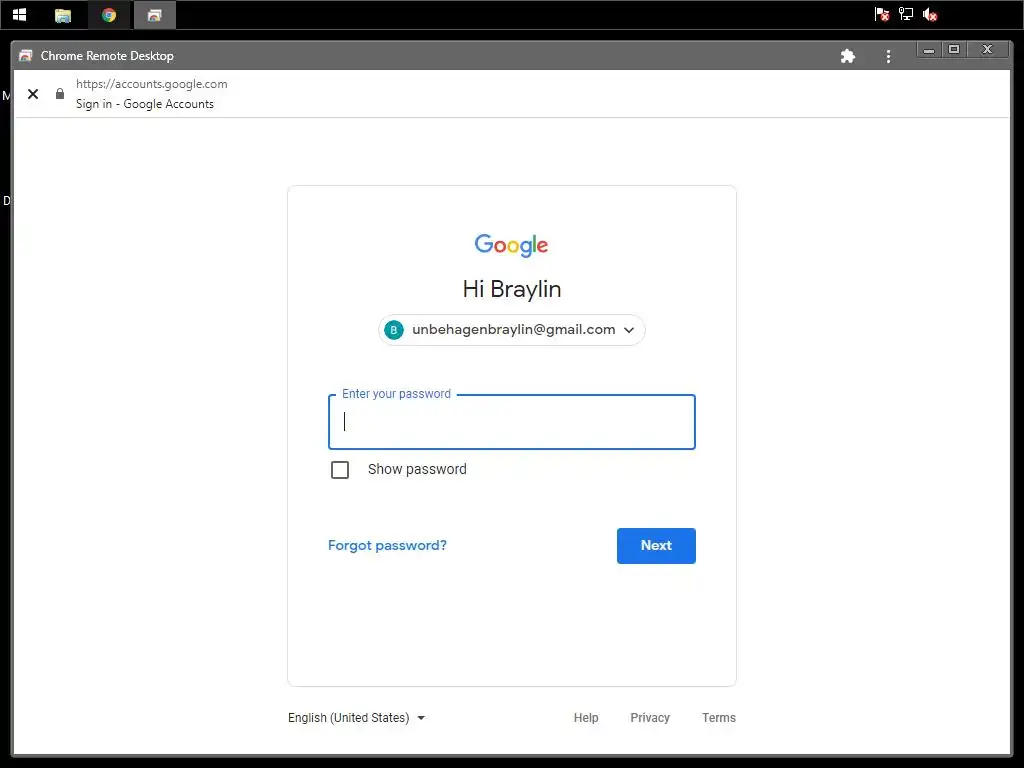Screen dimensions: 1024x768
Task: Close the sign-in page with X
Action: tap(33, 94)
